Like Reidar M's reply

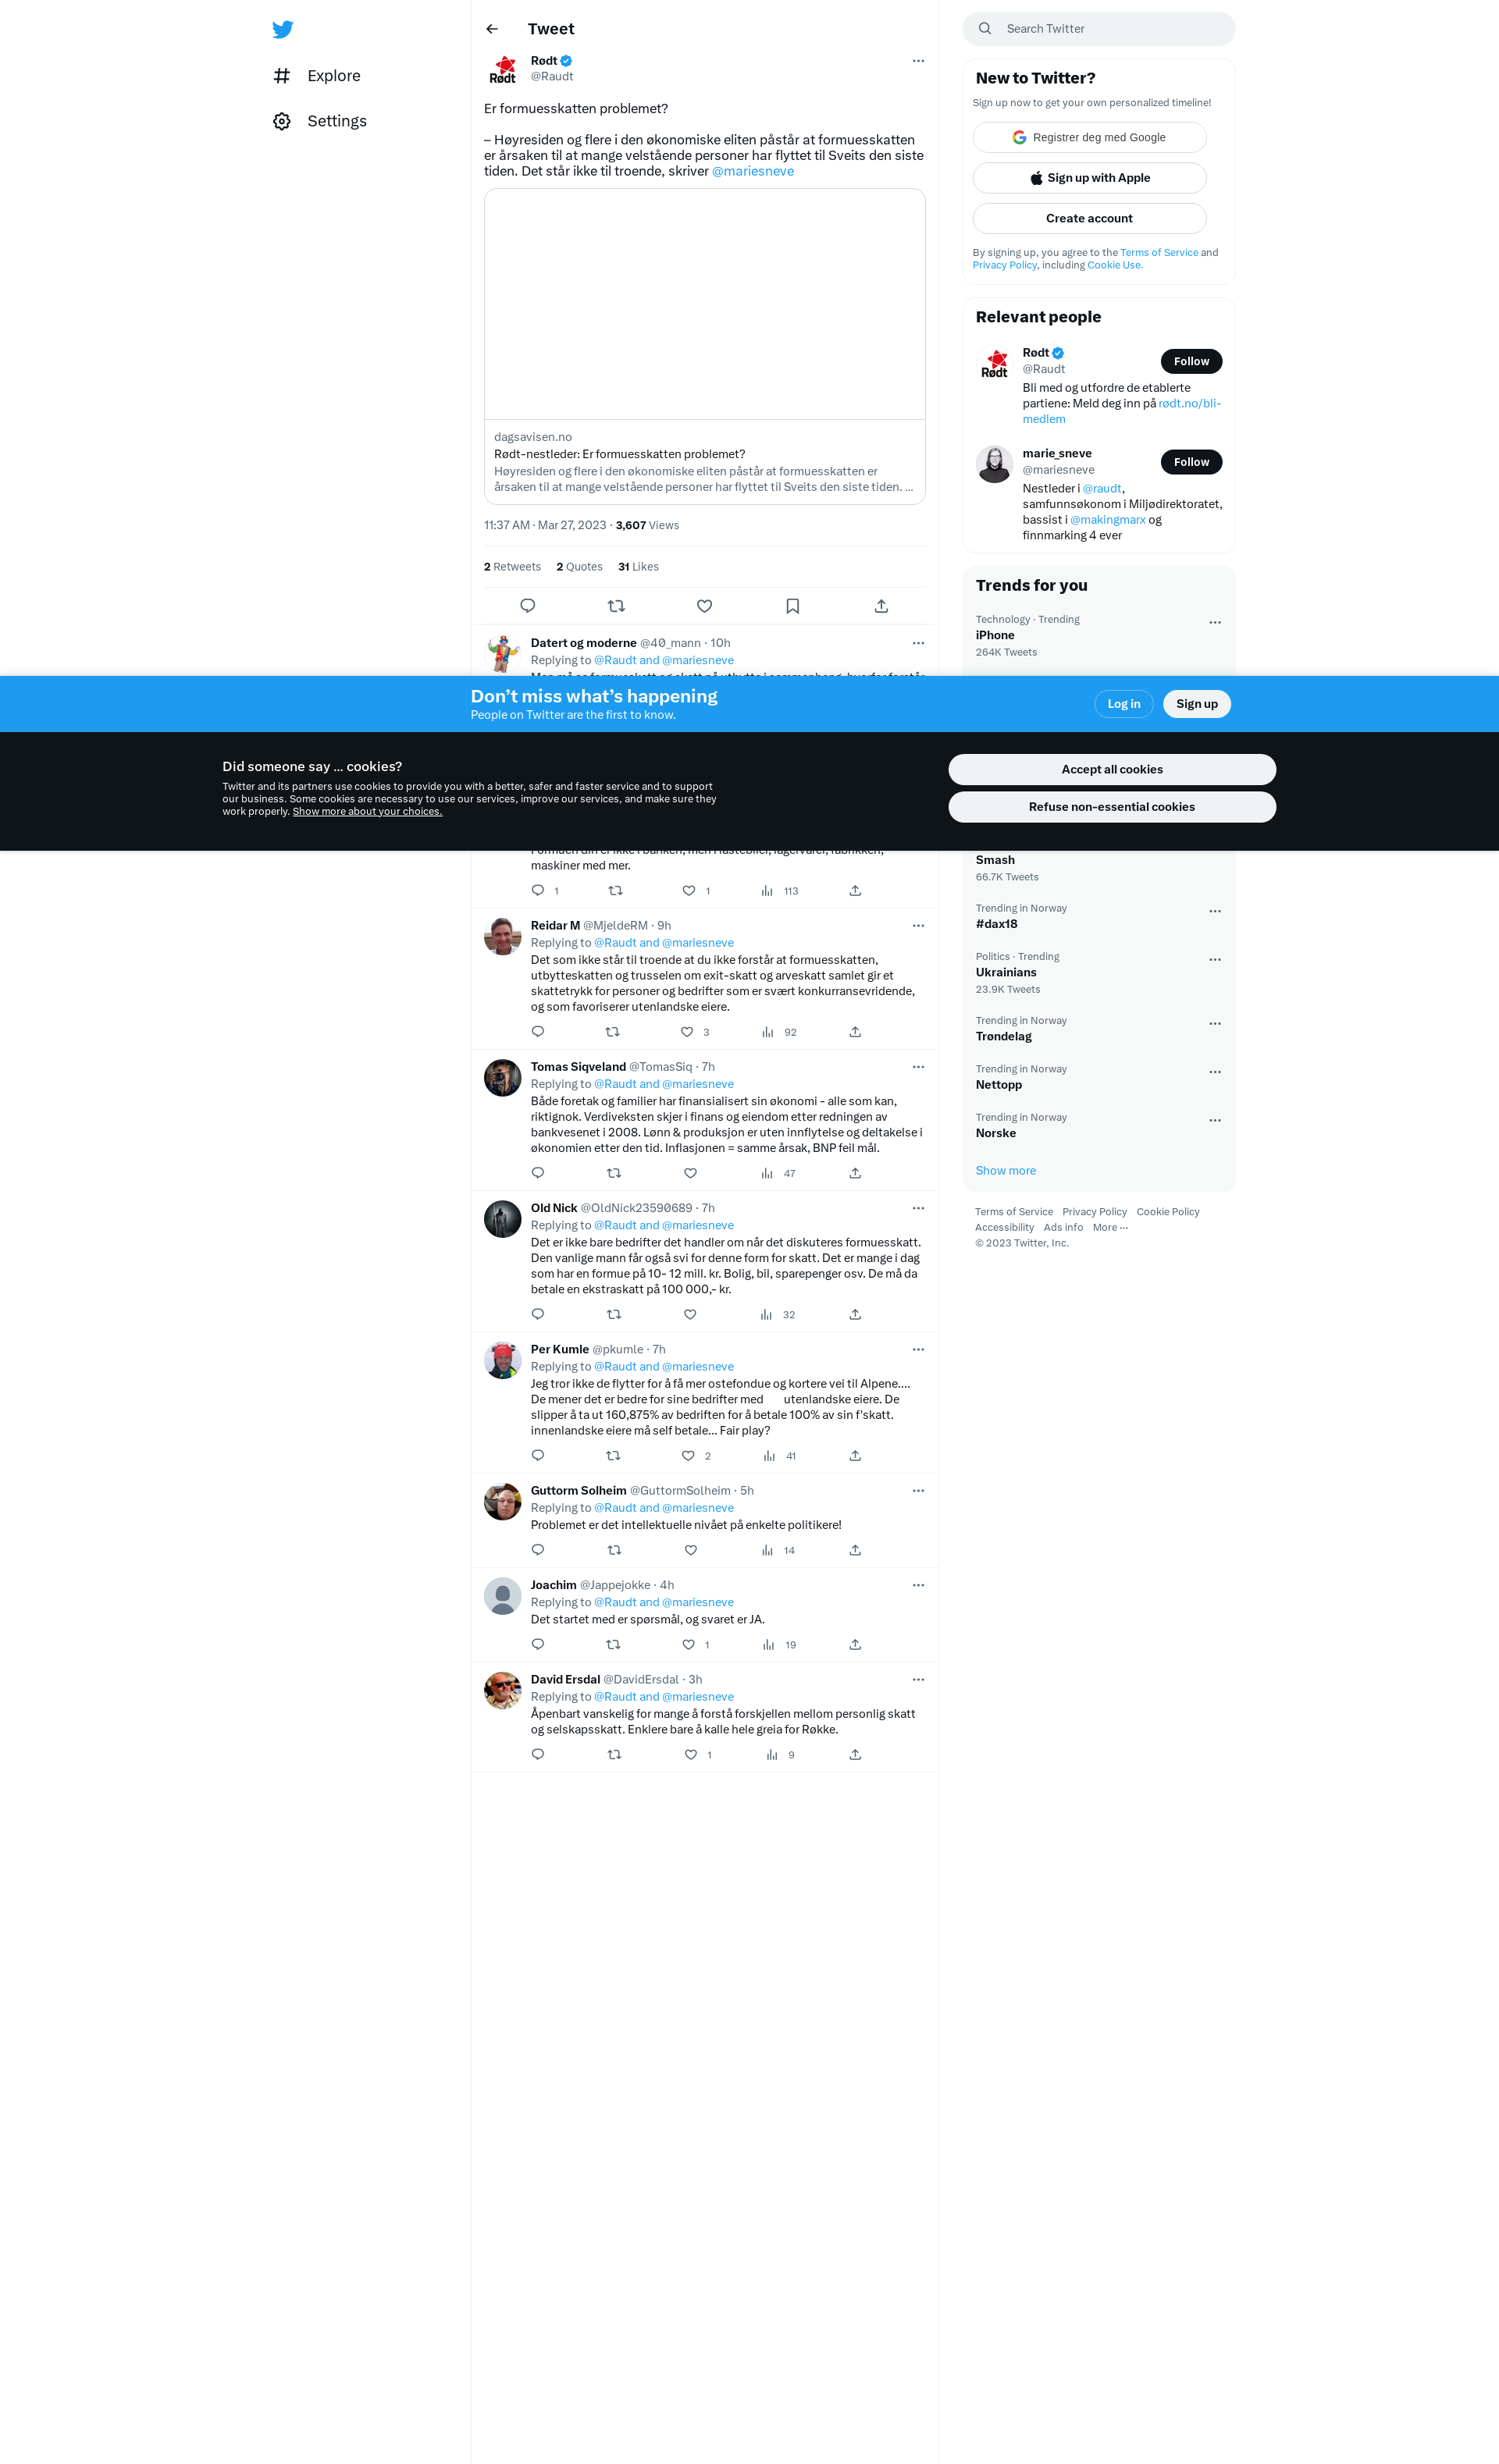tap(687, 1032)
